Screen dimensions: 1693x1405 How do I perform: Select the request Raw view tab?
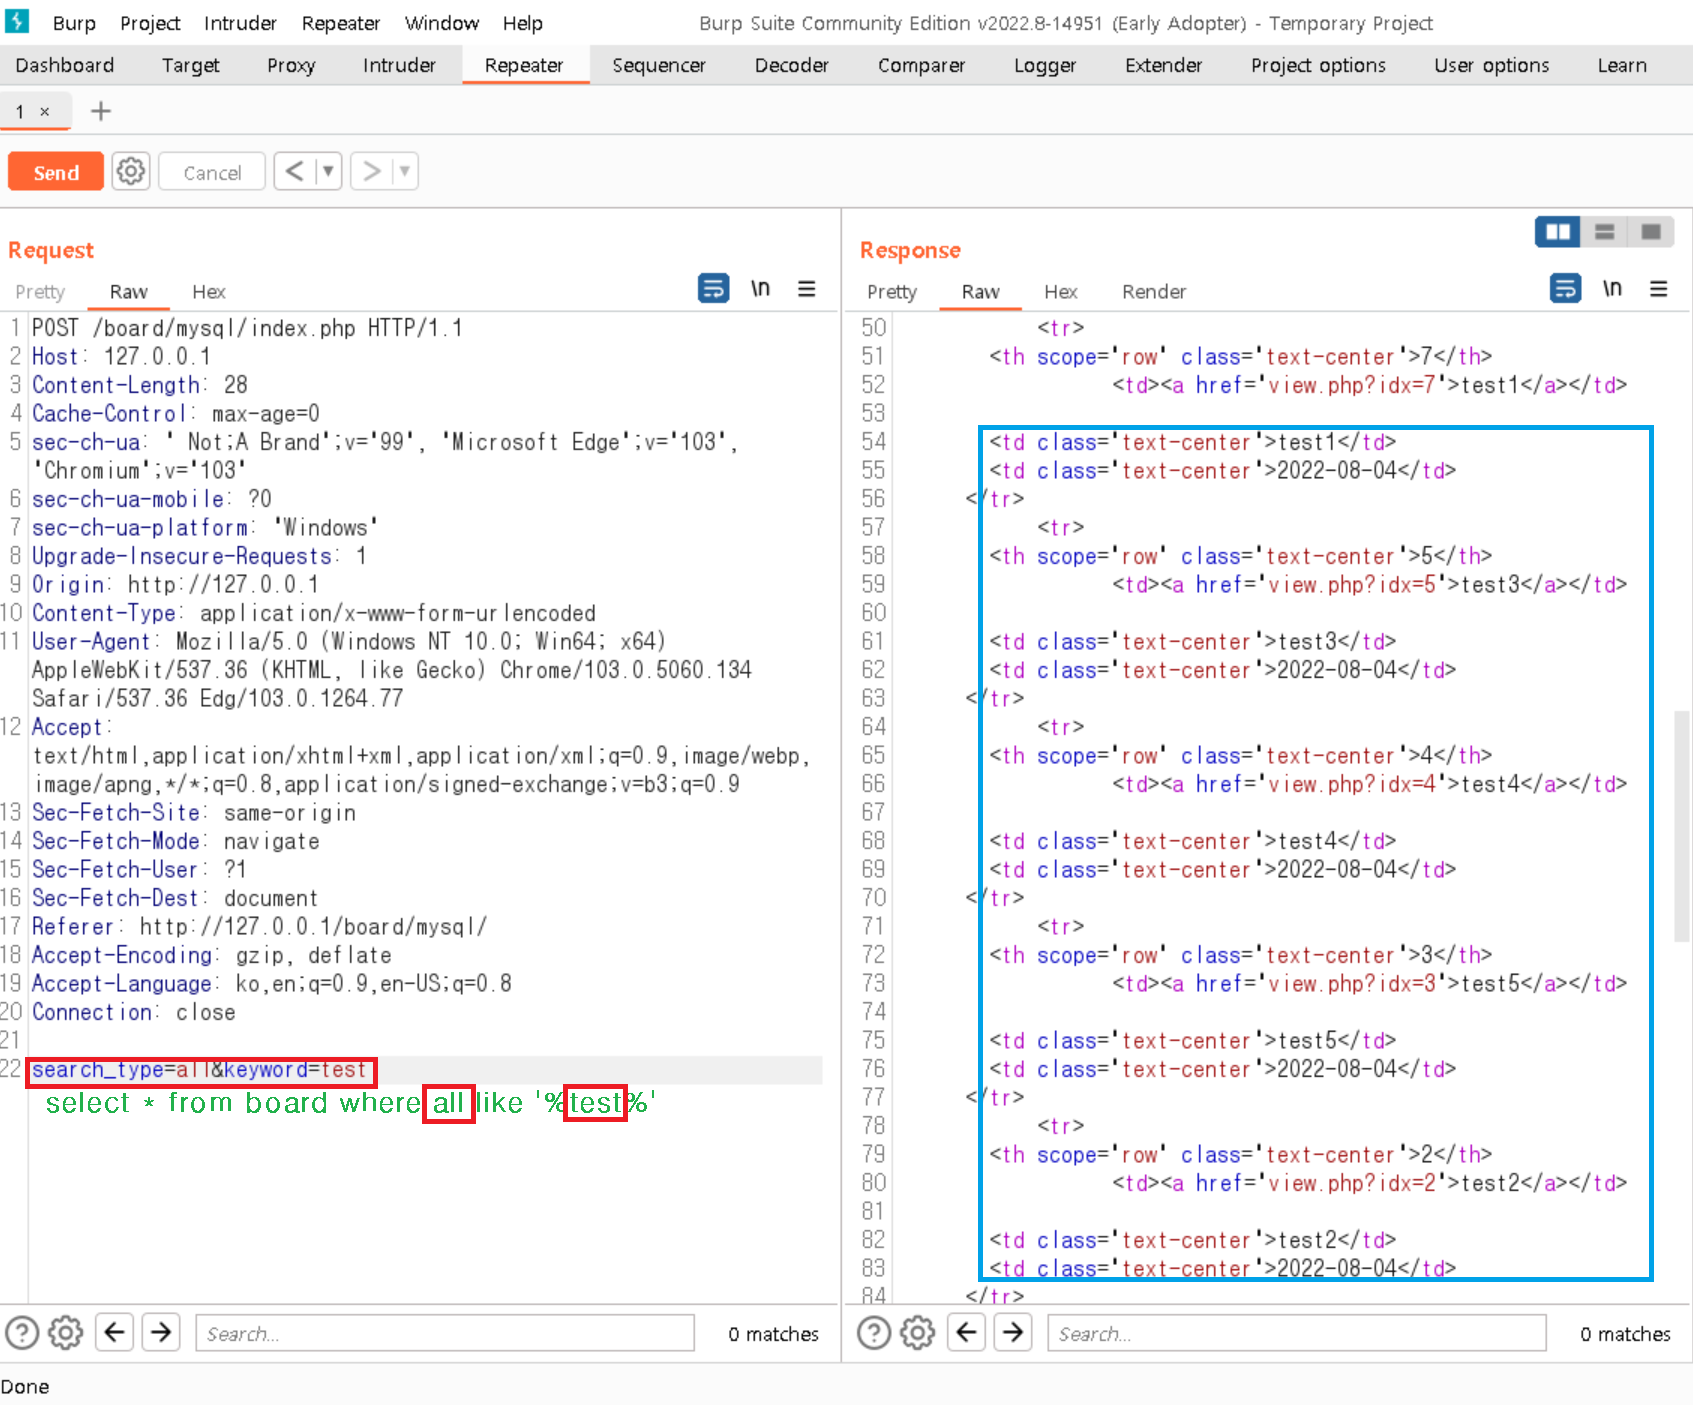pyautogui.click(x=128, y=291)
